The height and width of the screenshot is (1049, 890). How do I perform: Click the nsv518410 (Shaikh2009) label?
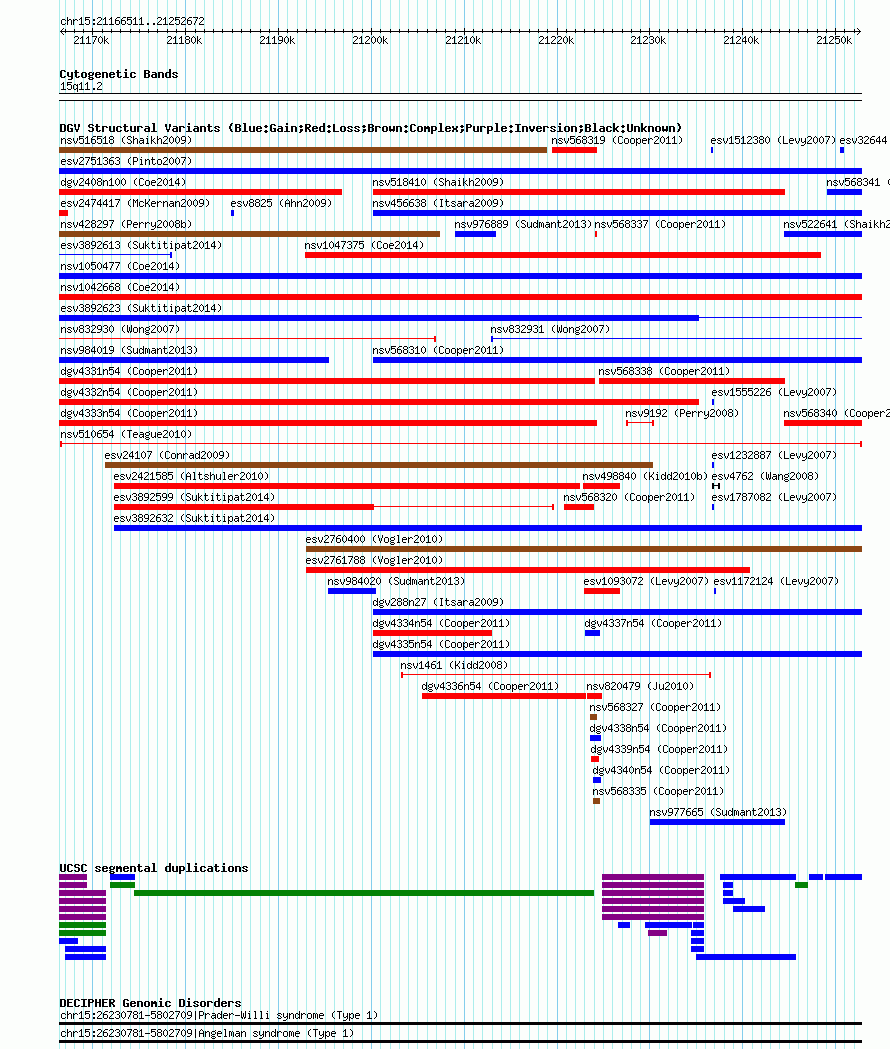click(438, 182)
